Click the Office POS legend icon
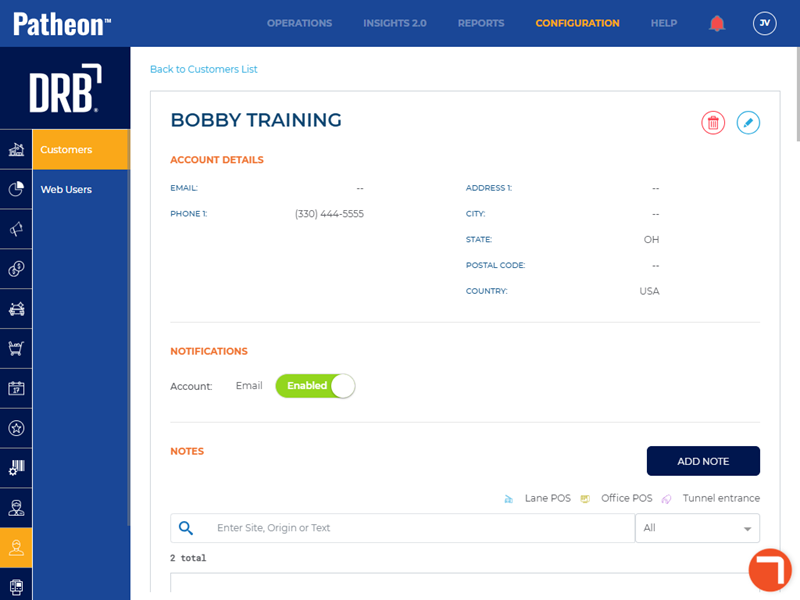Image resolution: width=800 pixels, height=600 pixels. [585, 499]
